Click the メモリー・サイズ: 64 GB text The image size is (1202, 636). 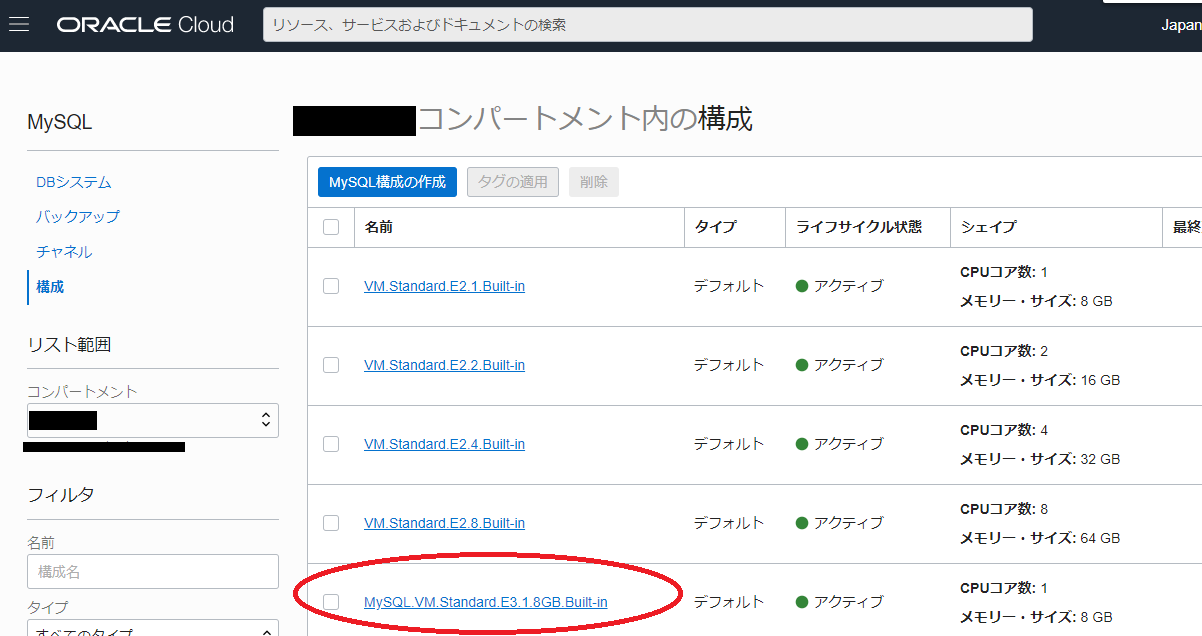pos(1040,538)
